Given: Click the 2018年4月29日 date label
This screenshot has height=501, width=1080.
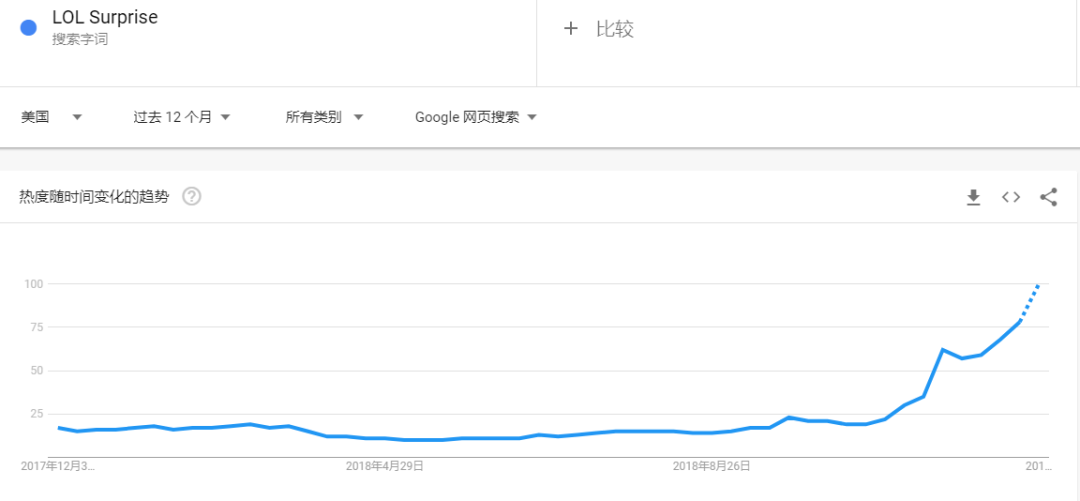Looking at the screenshot, I should (385, 466).
